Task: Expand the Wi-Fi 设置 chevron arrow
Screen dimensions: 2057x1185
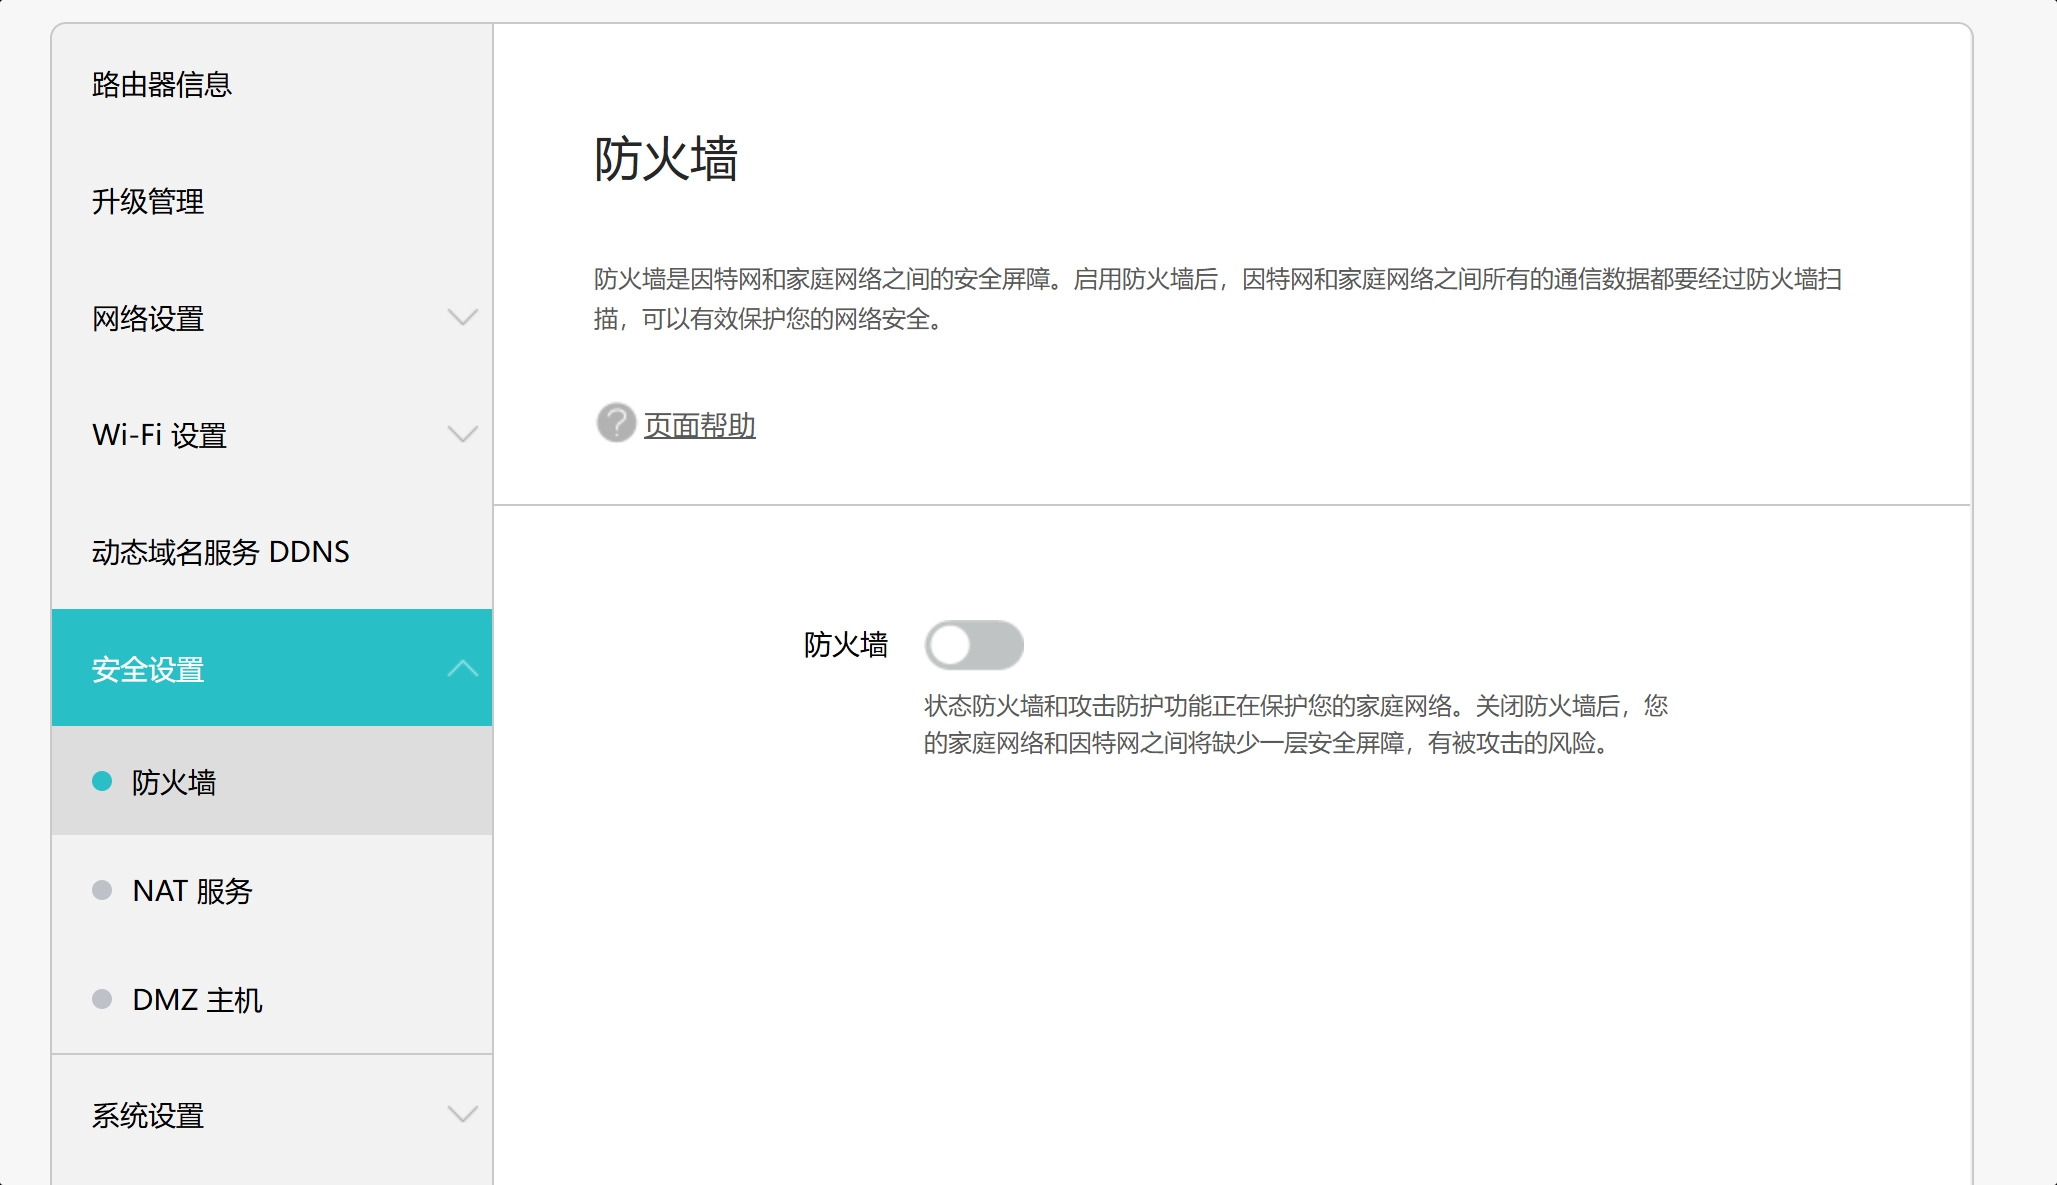Action: coord(462,435)
